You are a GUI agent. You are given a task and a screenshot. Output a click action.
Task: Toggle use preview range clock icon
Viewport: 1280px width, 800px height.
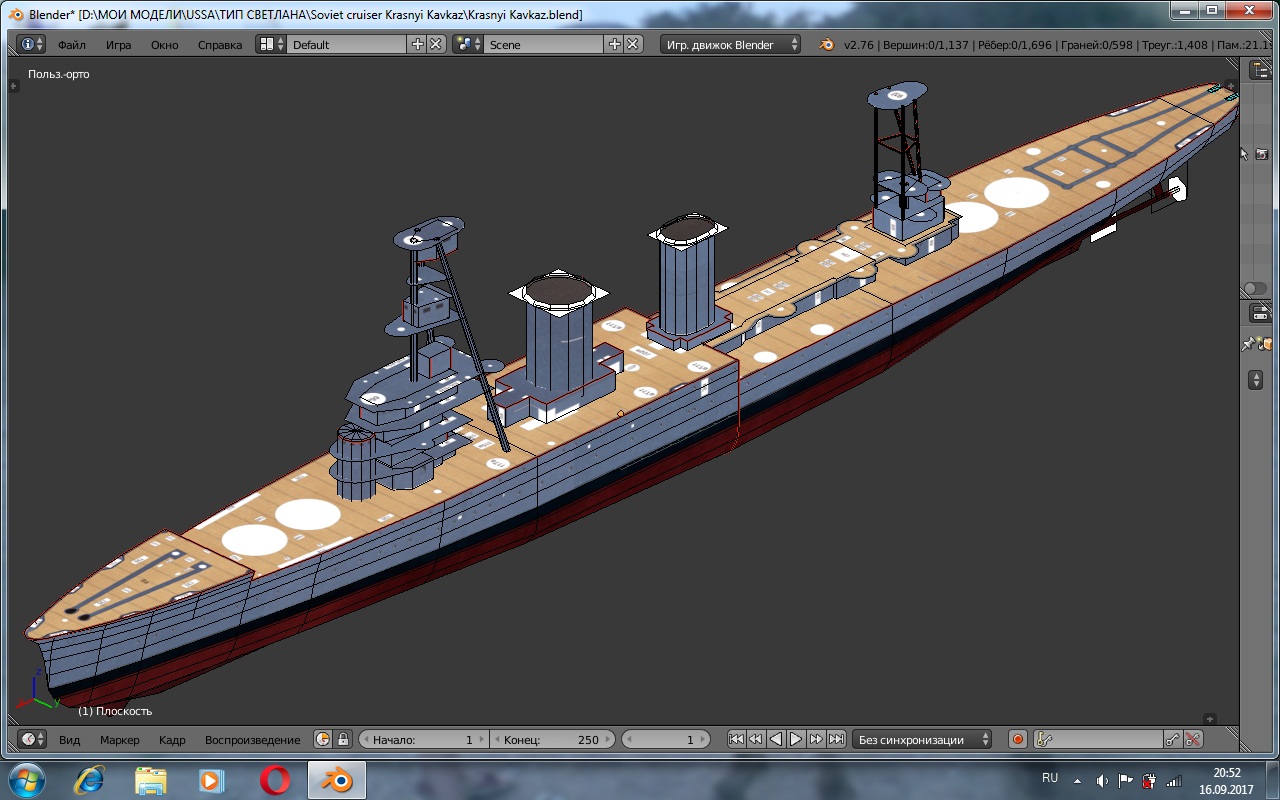click(x=323, y=740)
